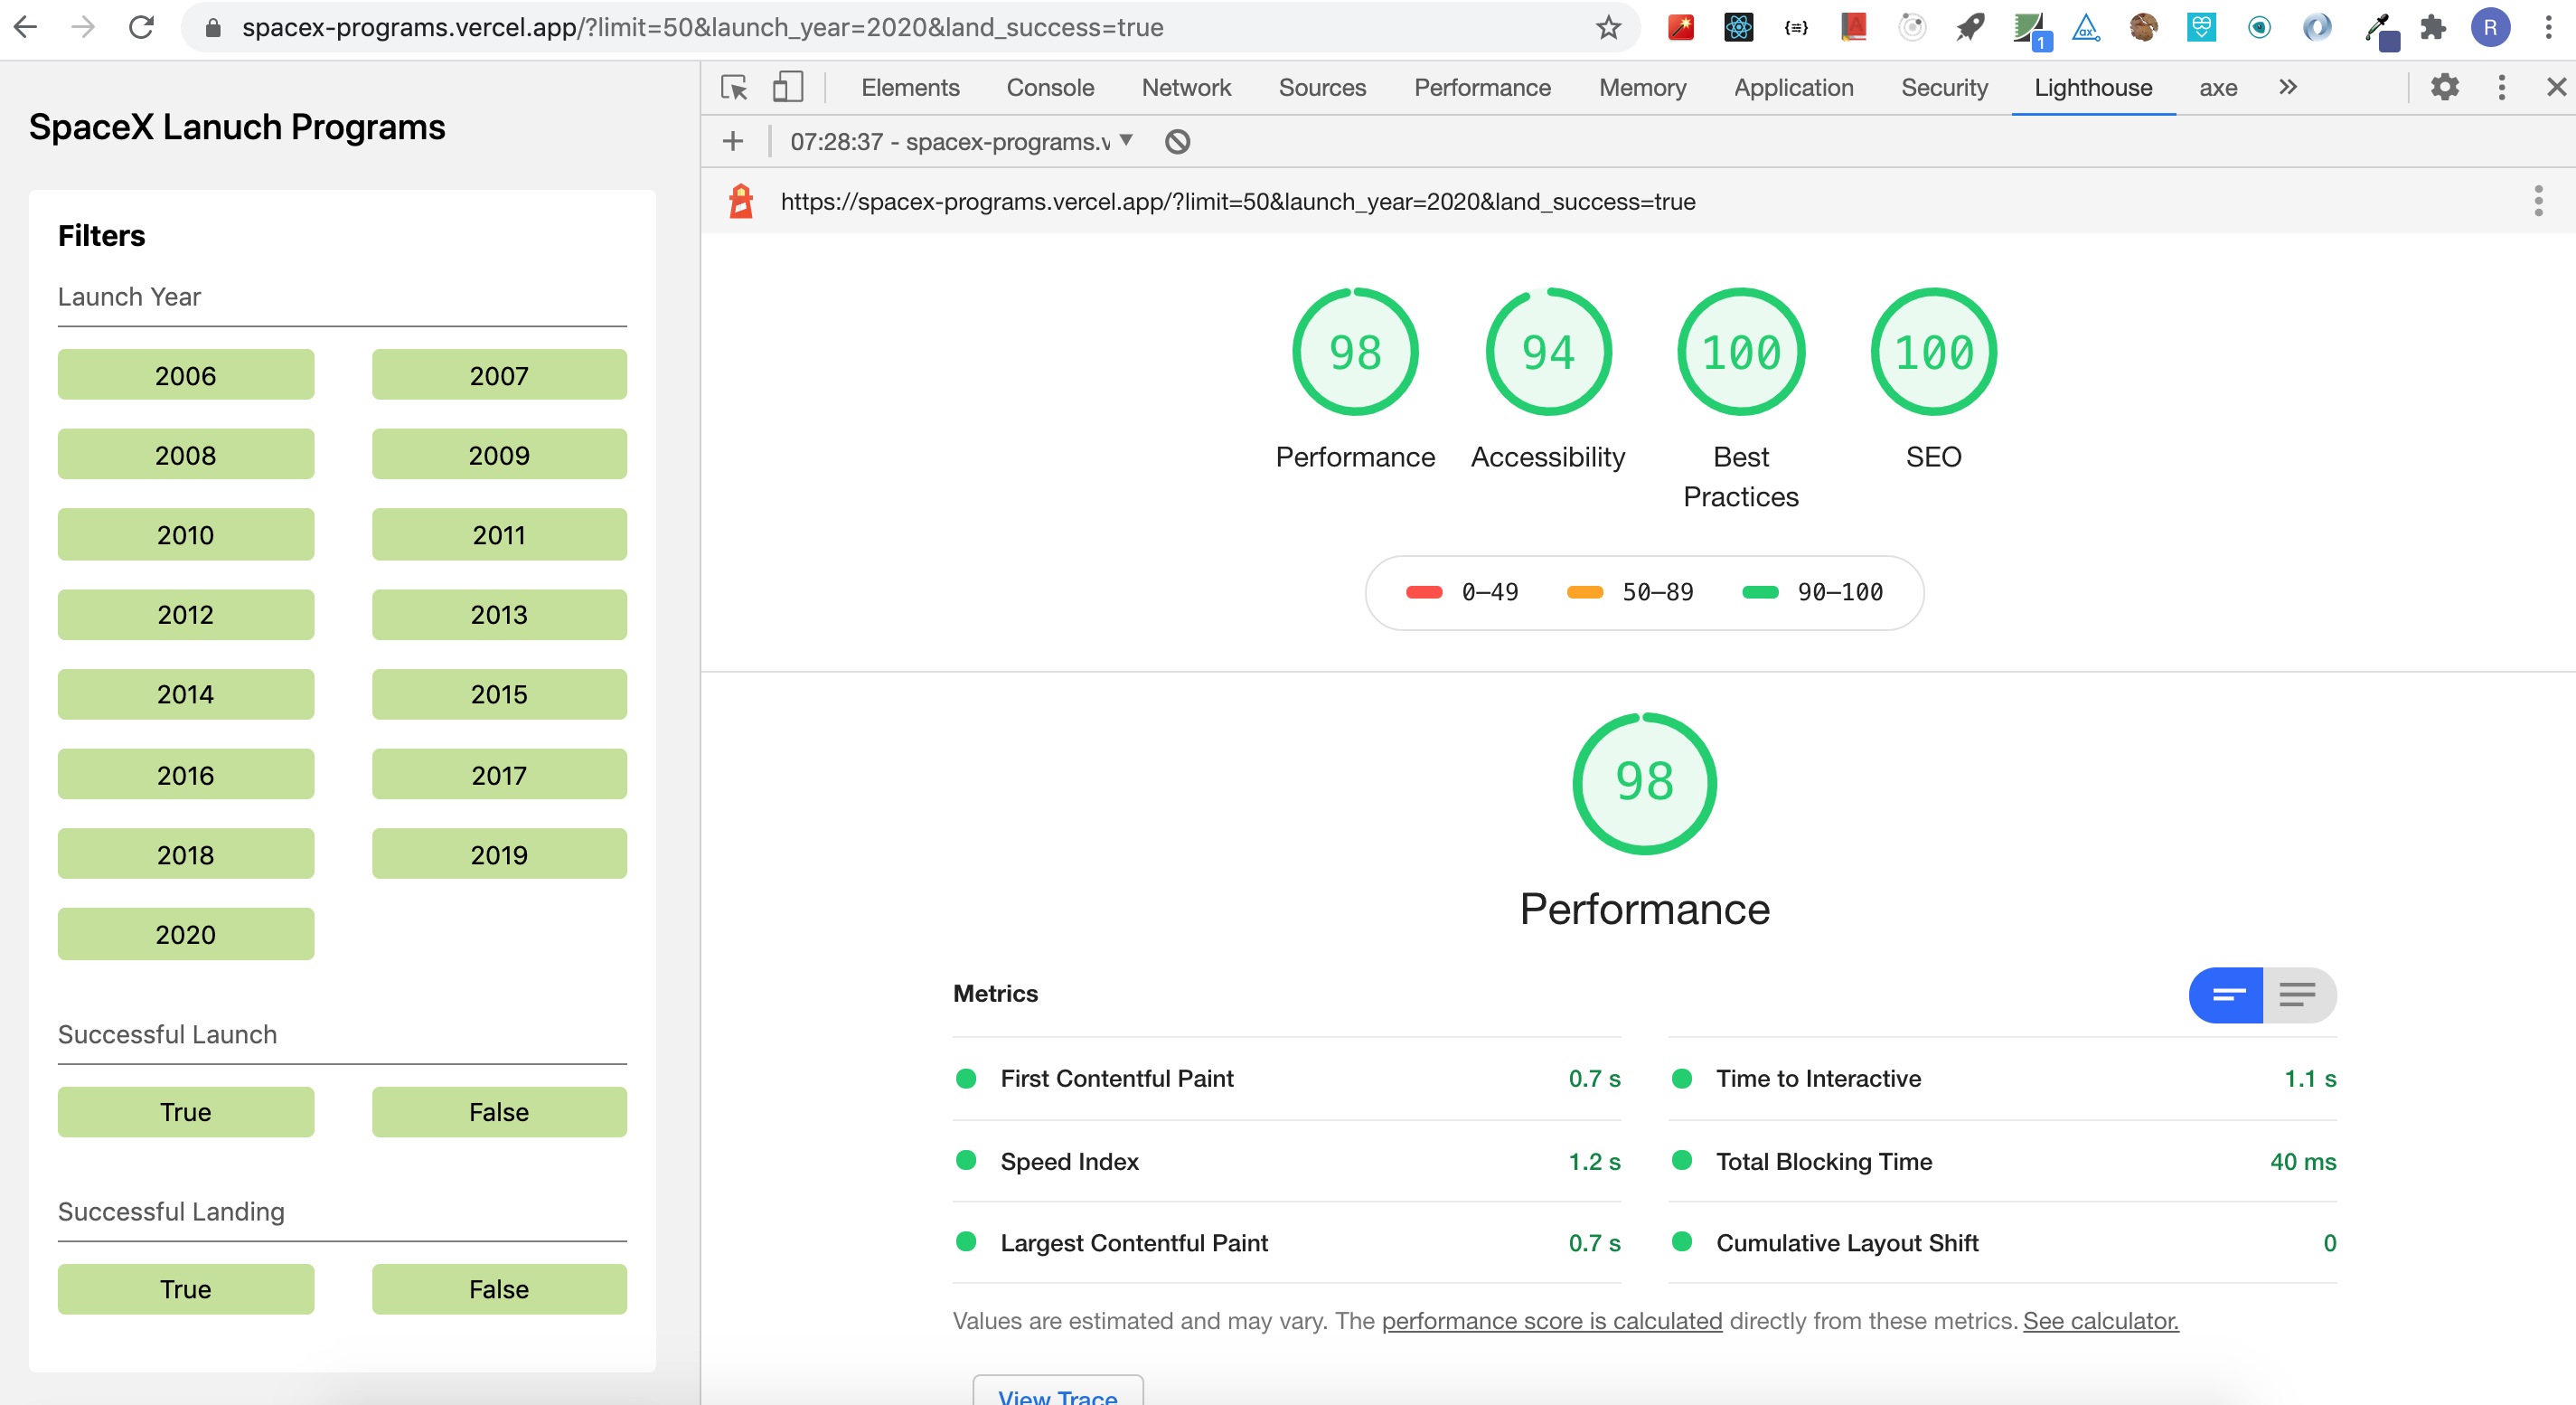View site info via lock icon
Viewport: 2576px width, 1405px height.
pos(213,28)
